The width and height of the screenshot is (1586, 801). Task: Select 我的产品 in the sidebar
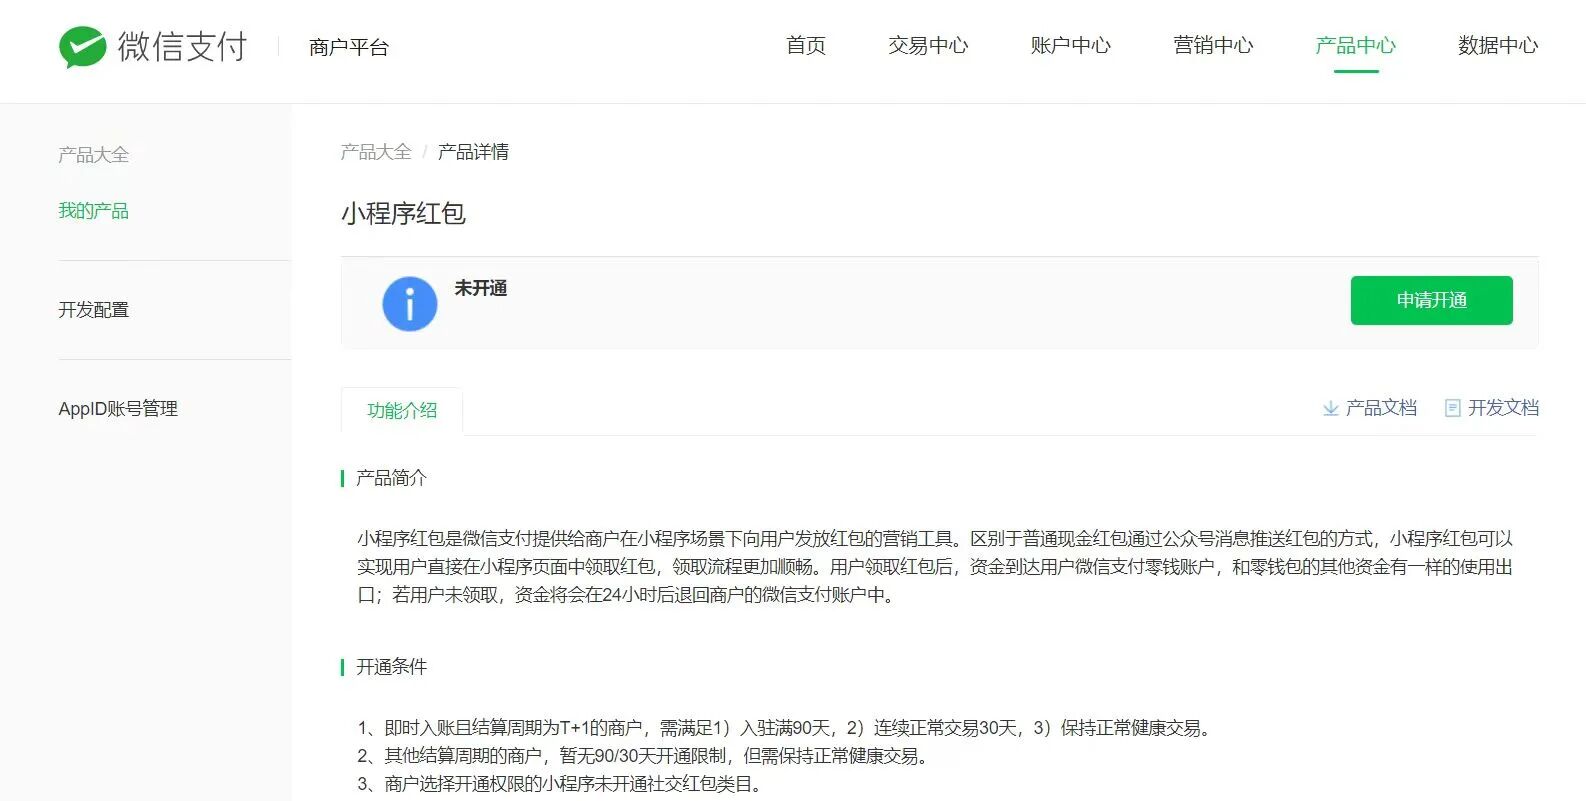[x=93, y=211]
